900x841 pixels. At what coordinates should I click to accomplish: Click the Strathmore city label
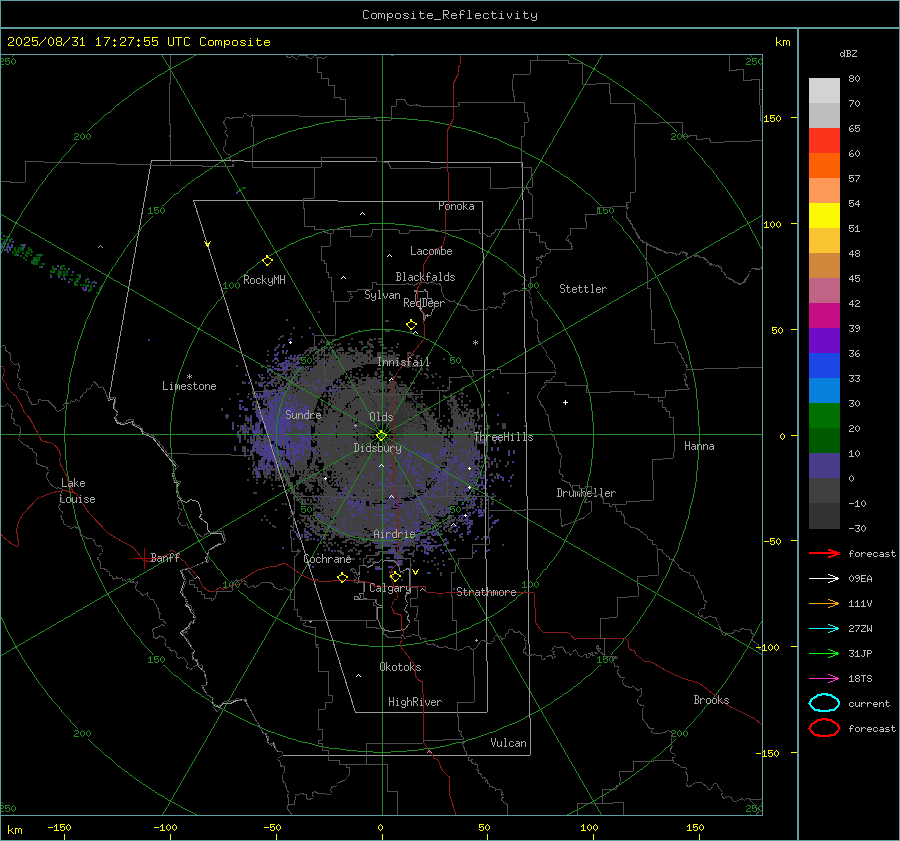(x=486, y=592)
